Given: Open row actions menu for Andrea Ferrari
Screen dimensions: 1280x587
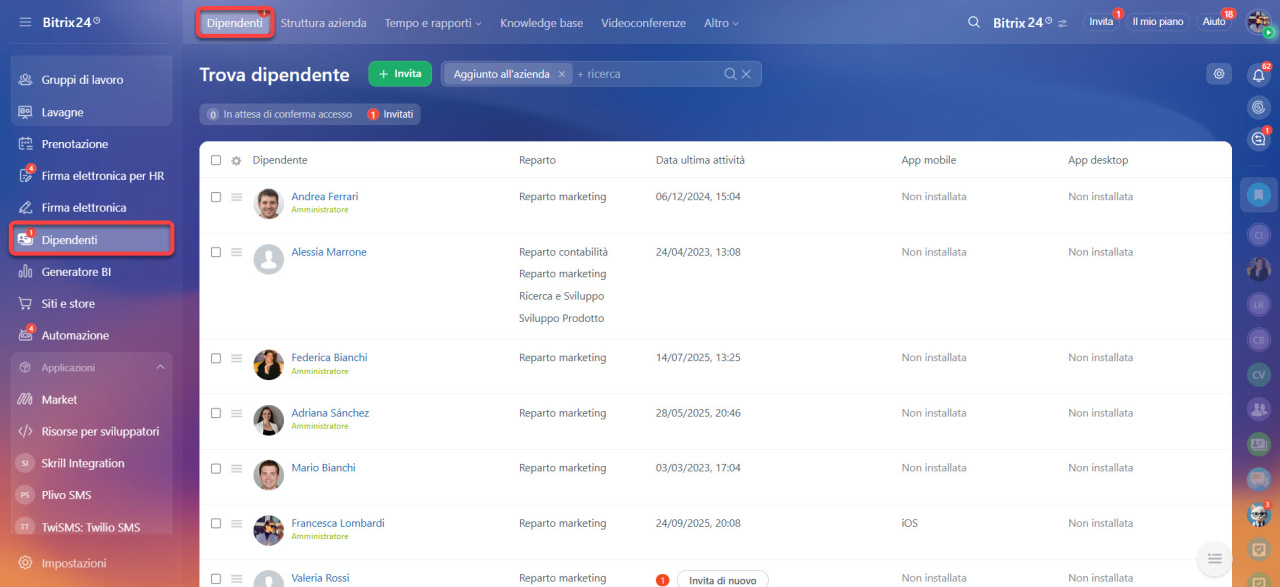Looking at the screenshot, I should pos(237,197).
